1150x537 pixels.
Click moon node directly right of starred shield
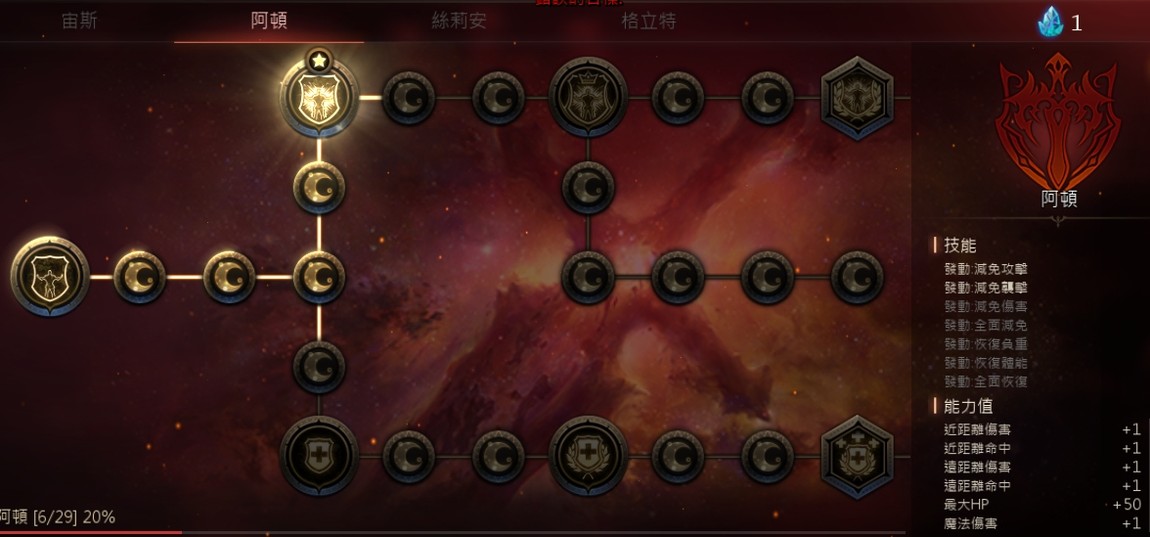pos(409,97)
